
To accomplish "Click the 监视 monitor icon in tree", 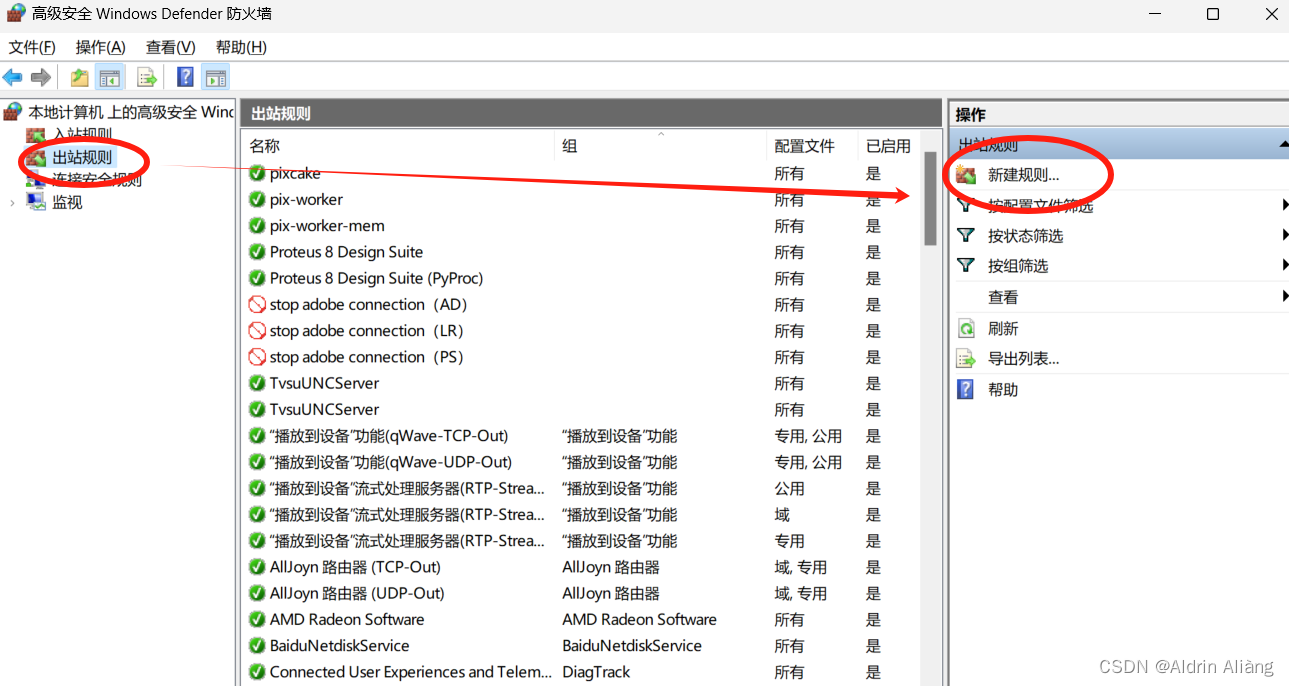I will (x=36, y=202).
